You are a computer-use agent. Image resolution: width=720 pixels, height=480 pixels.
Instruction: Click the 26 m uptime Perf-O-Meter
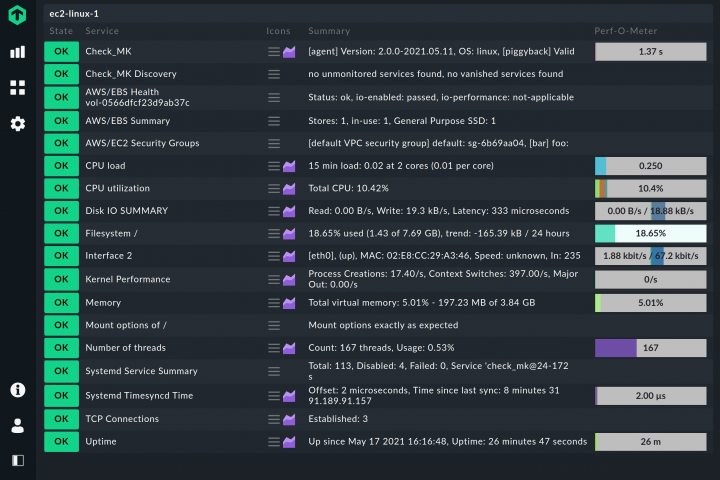pyautogui.click(x=651, y=441)
